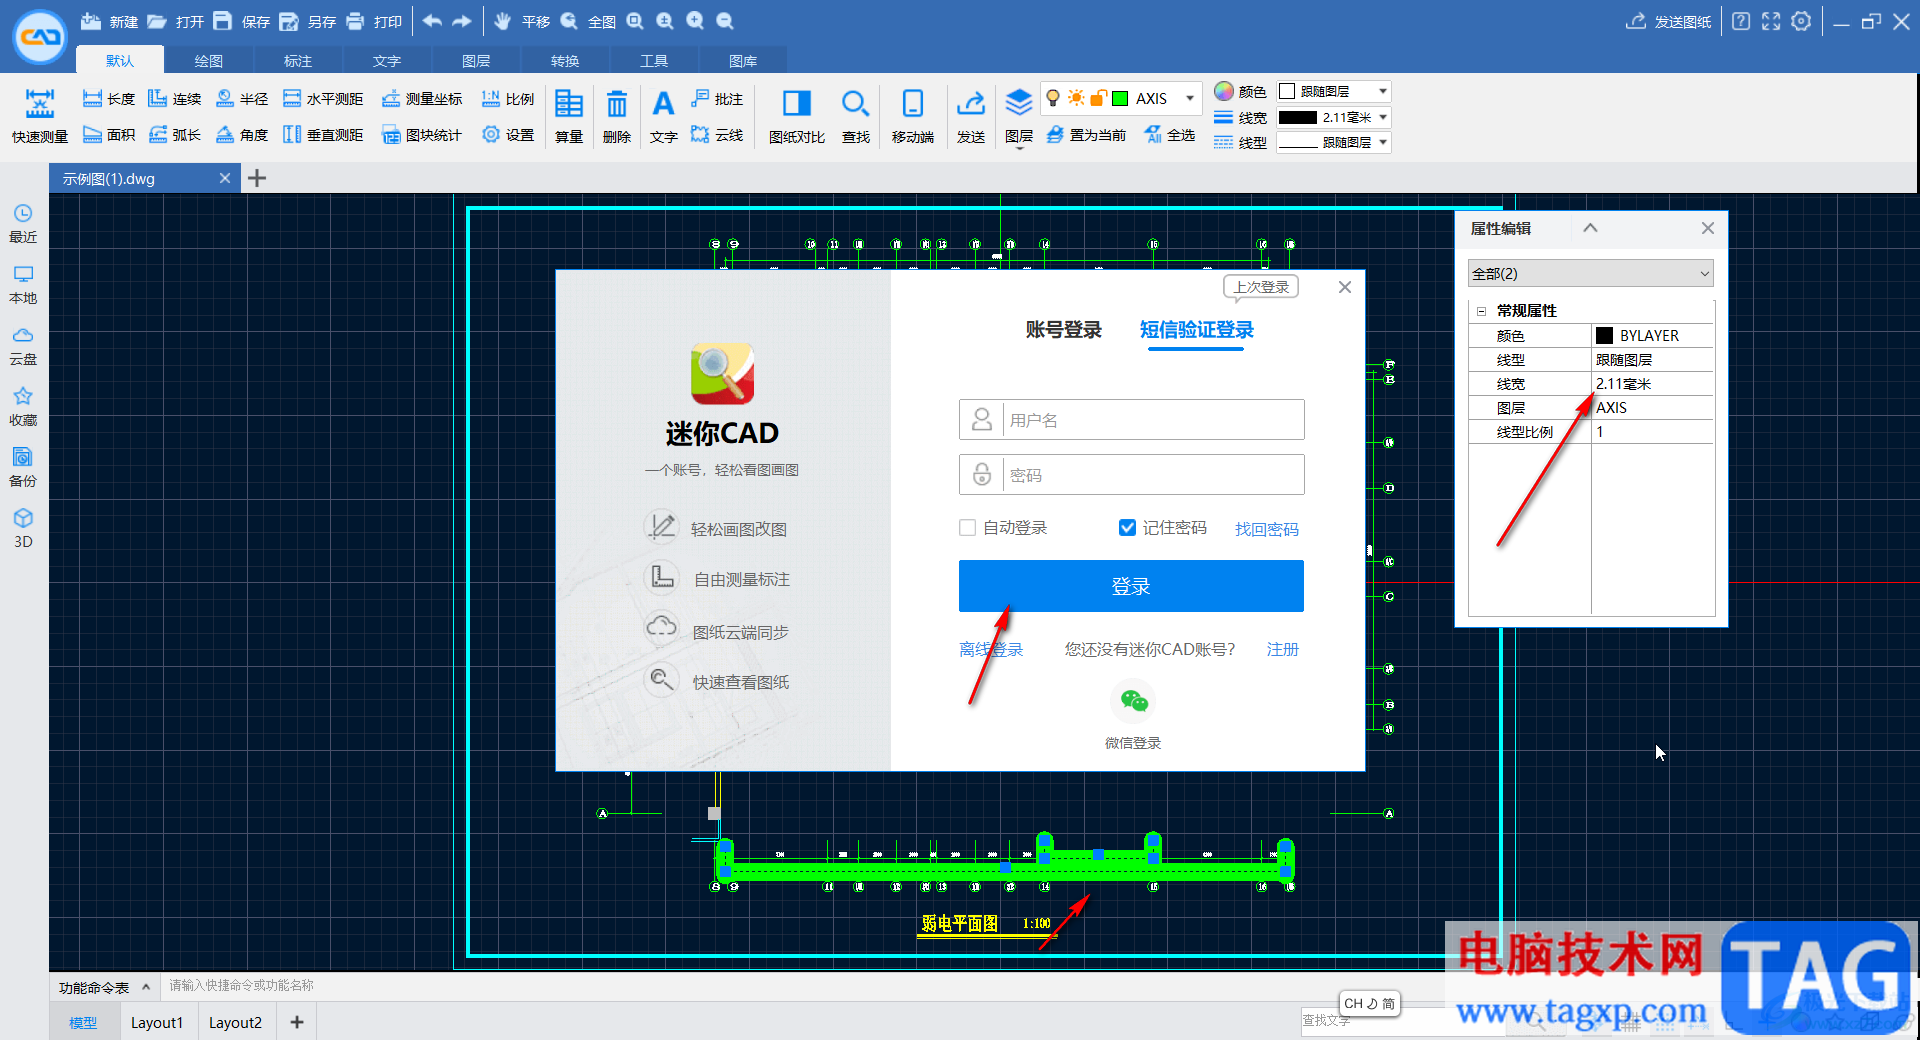Click 发送图纸 in the title bar
The image size is (1920, 1040).
(1668, 21)
